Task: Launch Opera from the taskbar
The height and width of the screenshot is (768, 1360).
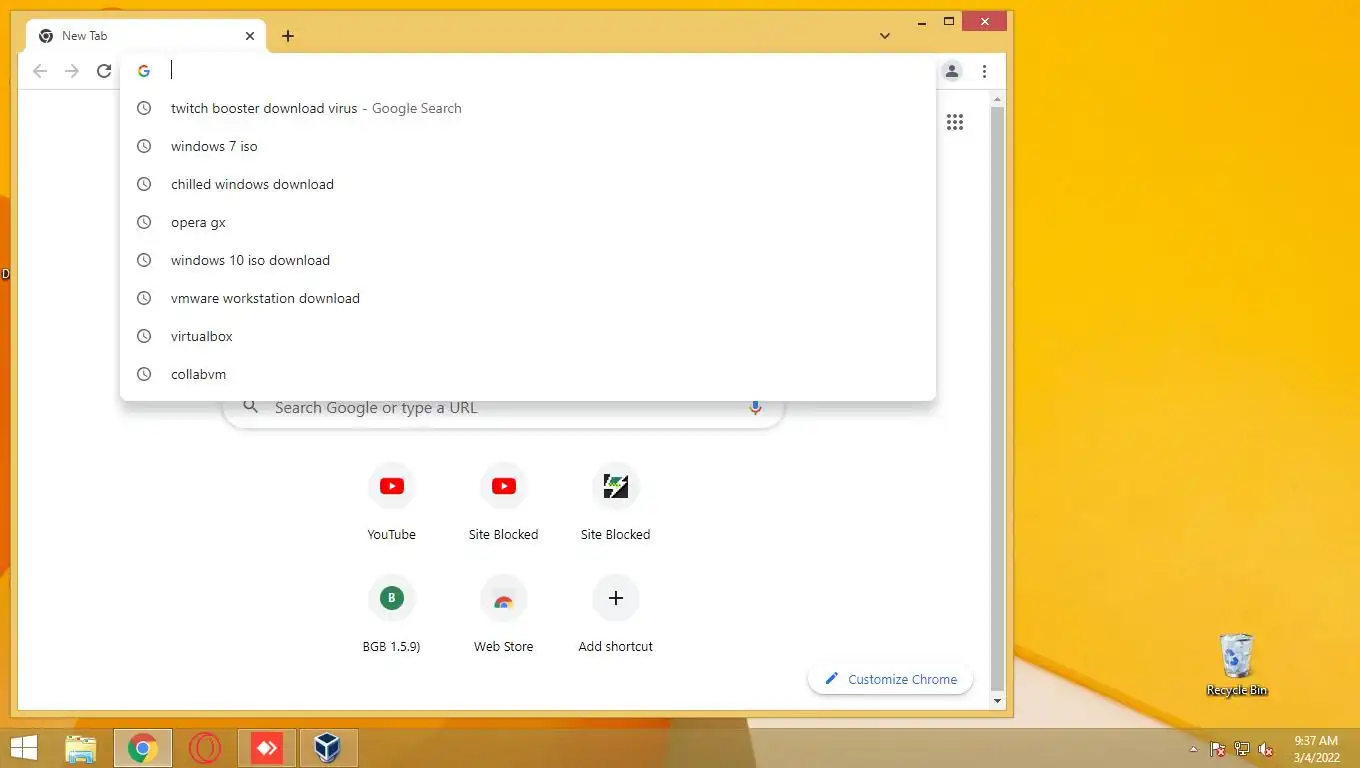Action: tap(205, 748)
